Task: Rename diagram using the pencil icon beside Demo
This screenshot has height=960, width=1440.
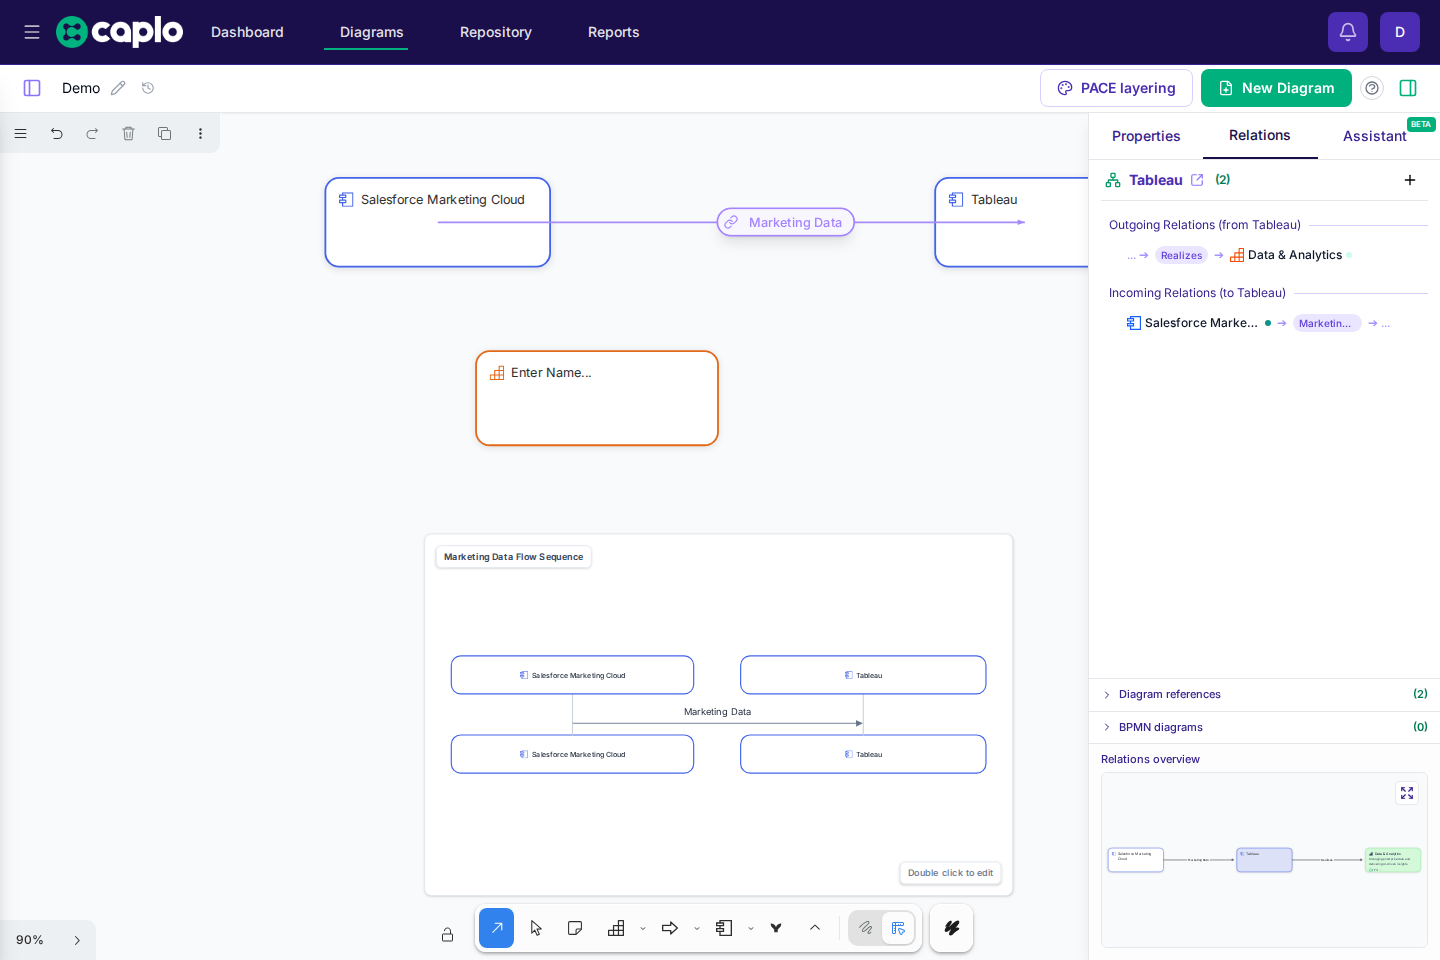Action: (118, 88)
